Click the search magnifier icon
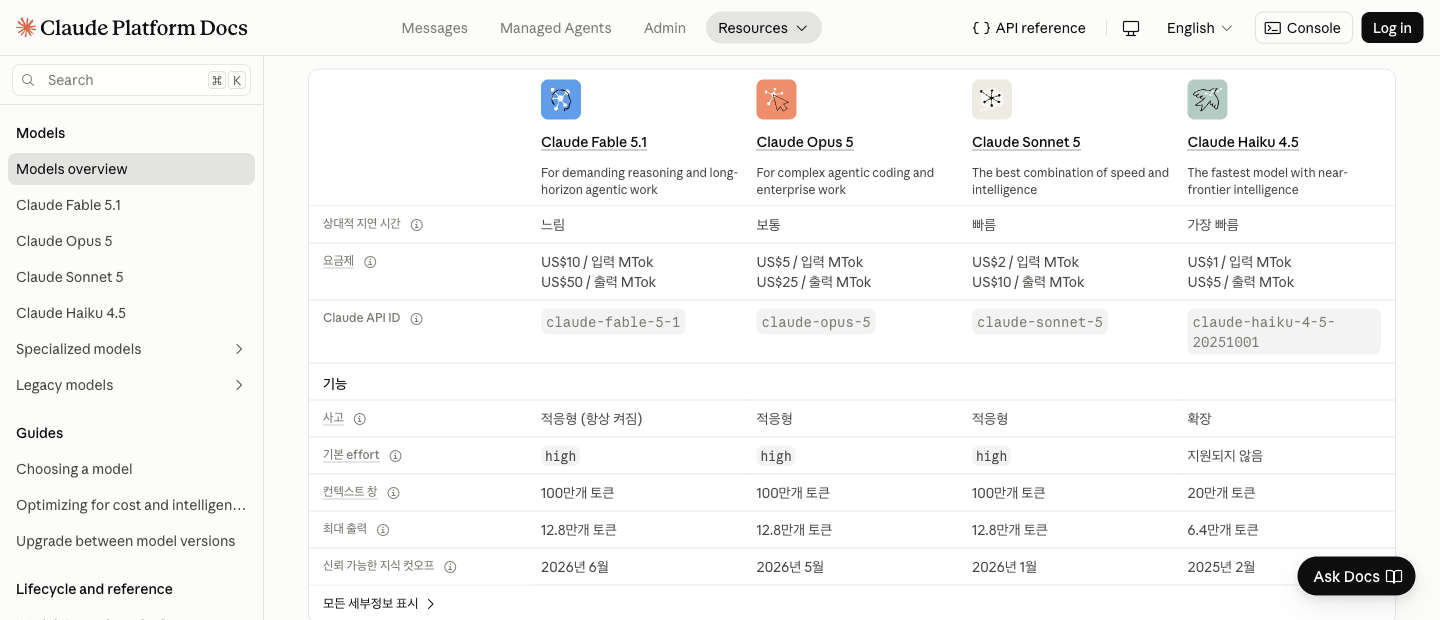The image size is (1440, 620). tap(28, 80)
